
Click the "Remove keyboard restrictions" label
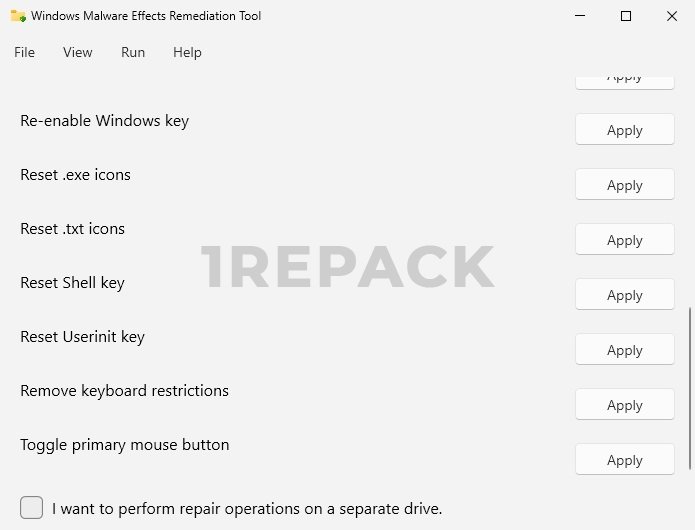[x=124, y=391]
